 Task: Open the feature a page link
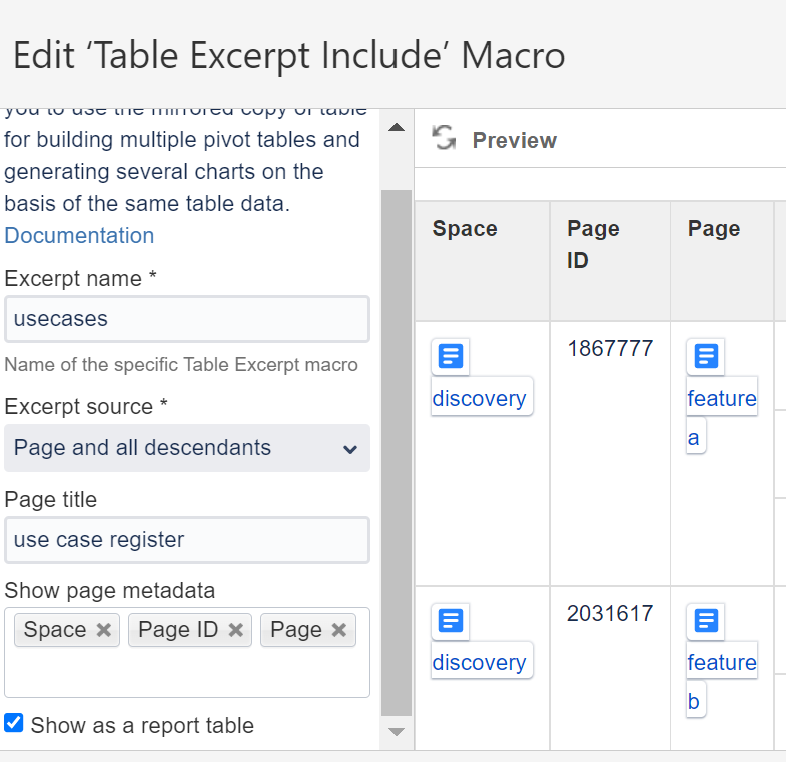tap(721, 399)
